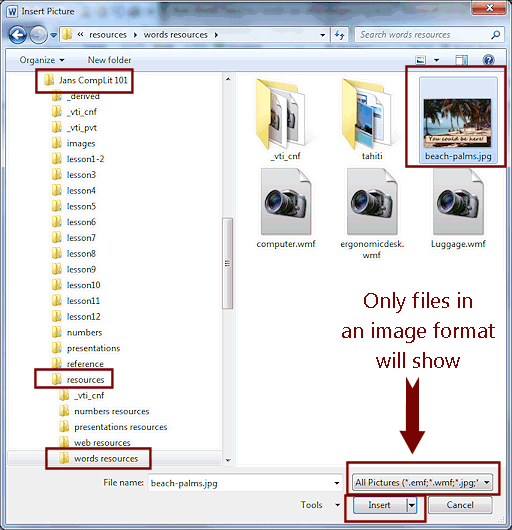Select the lesson9 folder

coord(74,270)
